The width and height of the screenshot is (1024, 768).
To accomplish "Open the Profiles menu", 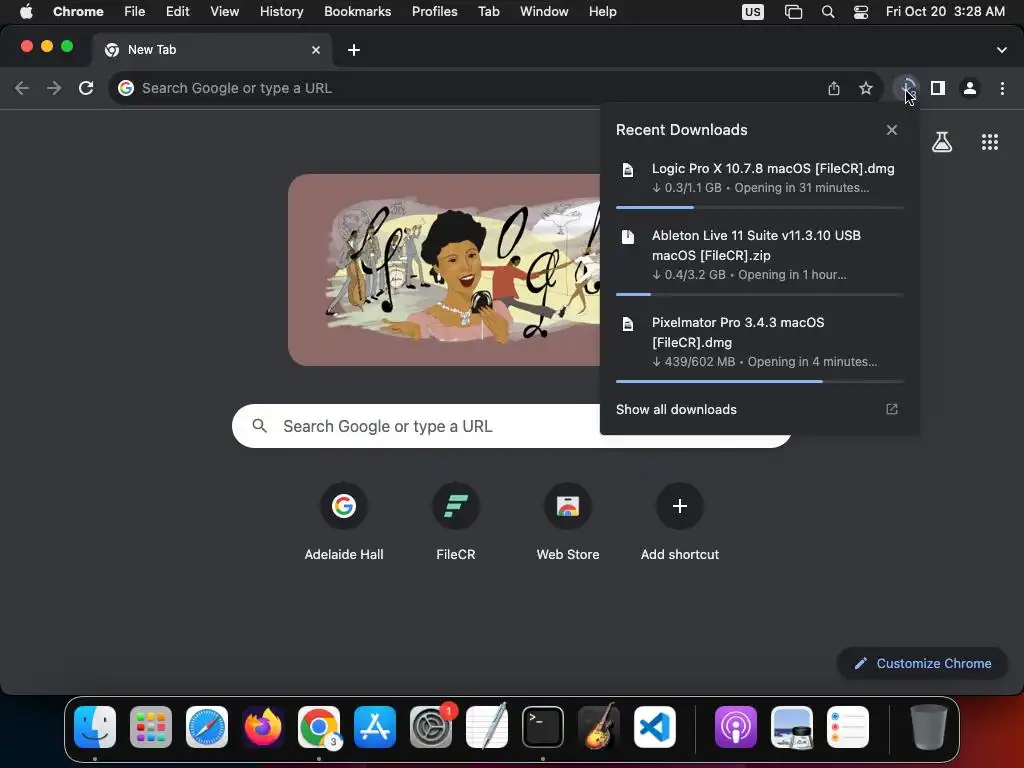I will [x=434, y=12].
